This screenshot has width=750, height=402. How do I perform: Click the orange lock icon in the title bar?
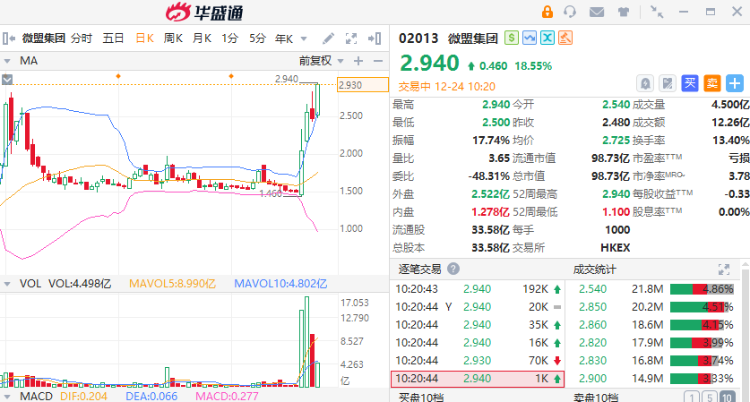tap(547, 11)
